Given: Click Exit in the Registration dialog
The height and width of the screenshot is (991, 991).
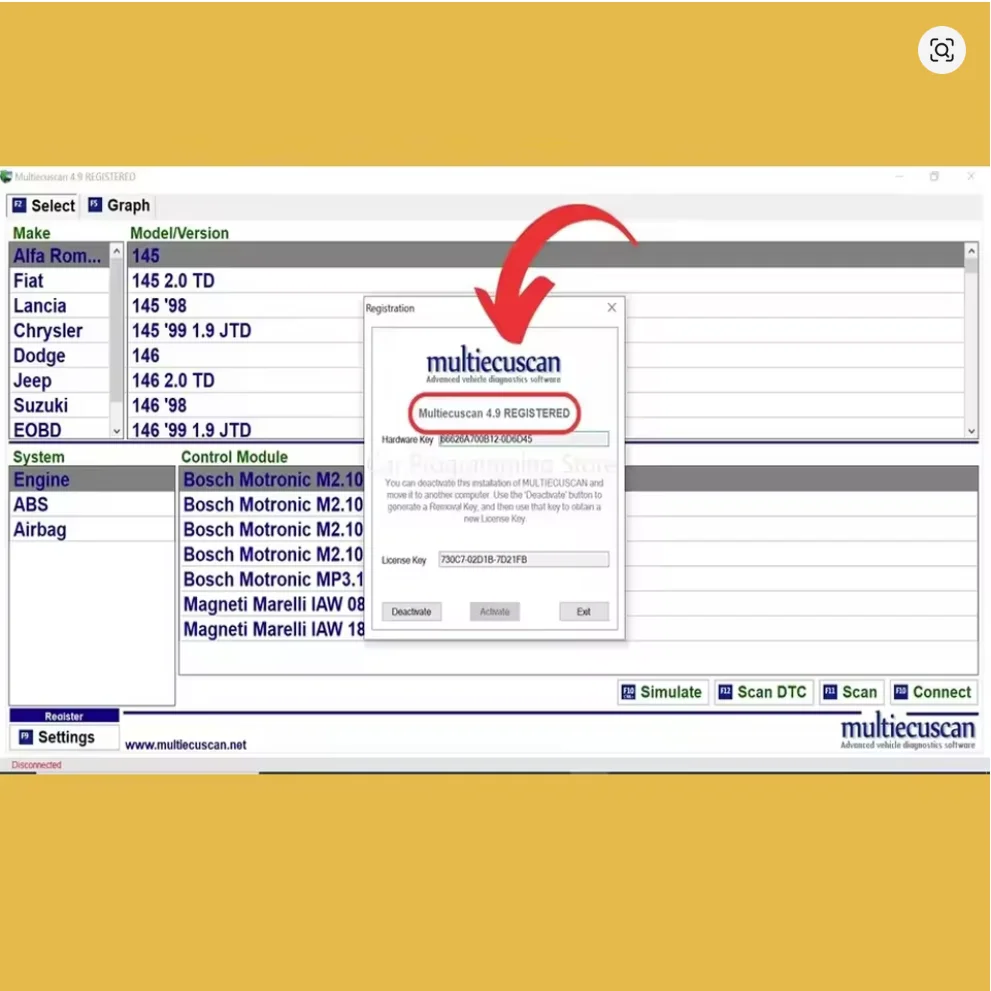Looking at the screenshot, I should (583, 611).
